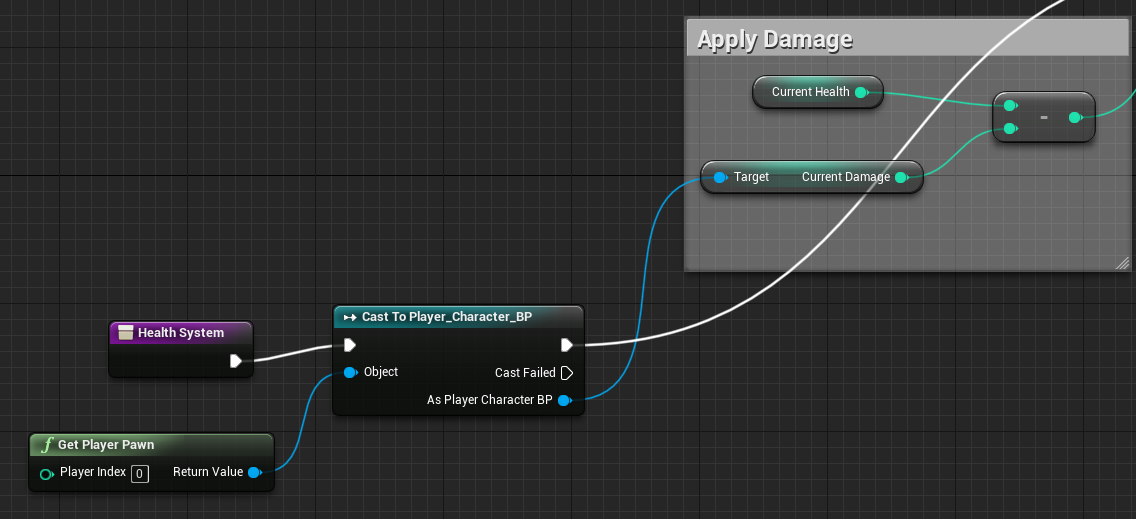Click the Object input pin on Cast node
The height and width of the screenshot is (519, 1136).
click(350, 372)
